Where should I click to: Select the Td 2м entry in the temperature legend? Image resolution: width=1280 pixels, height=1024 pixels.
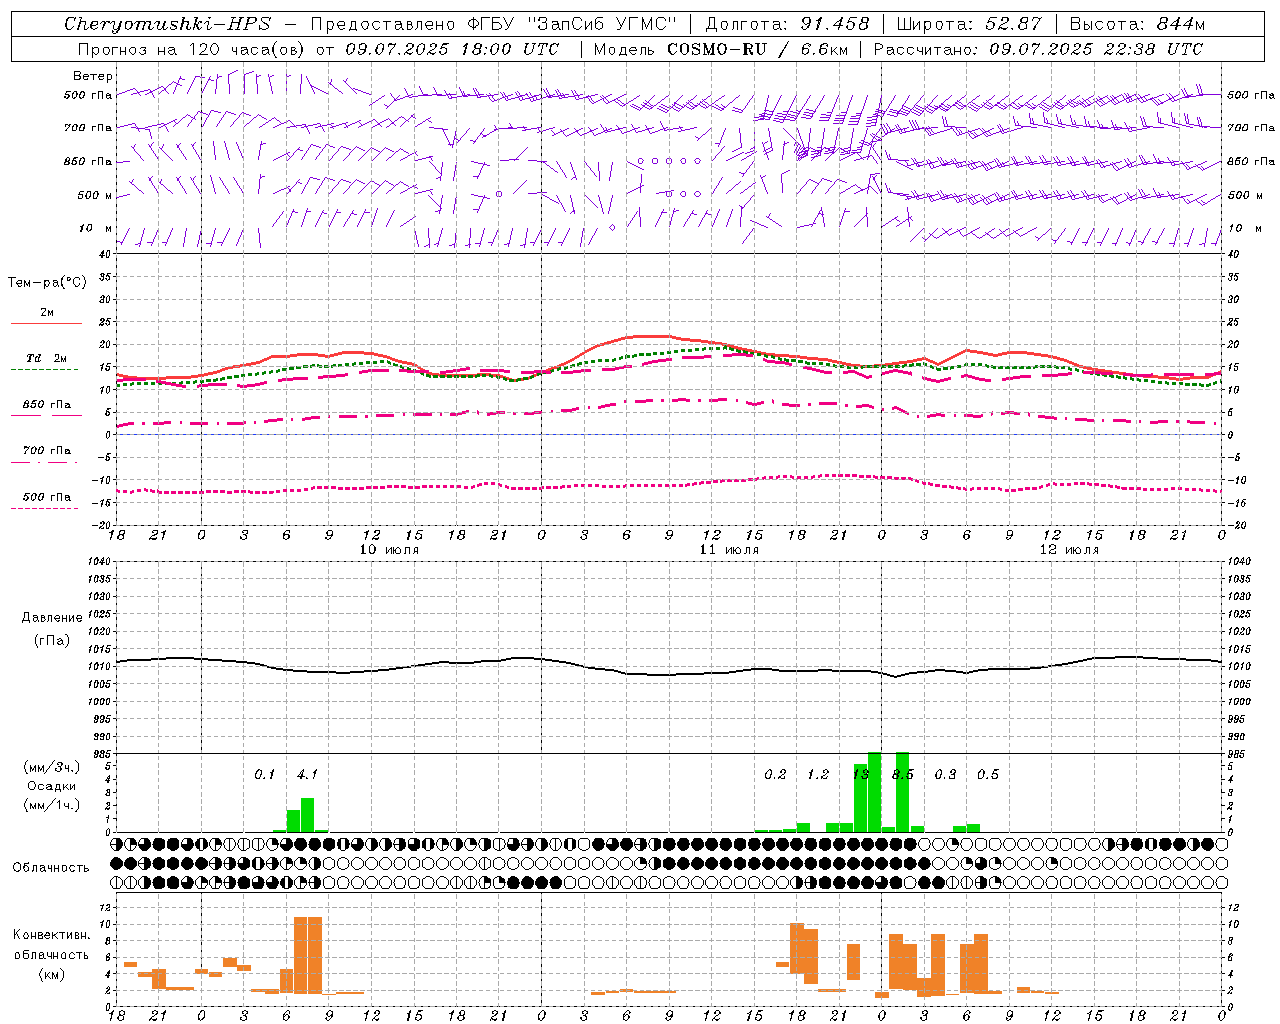click(47, 358)
